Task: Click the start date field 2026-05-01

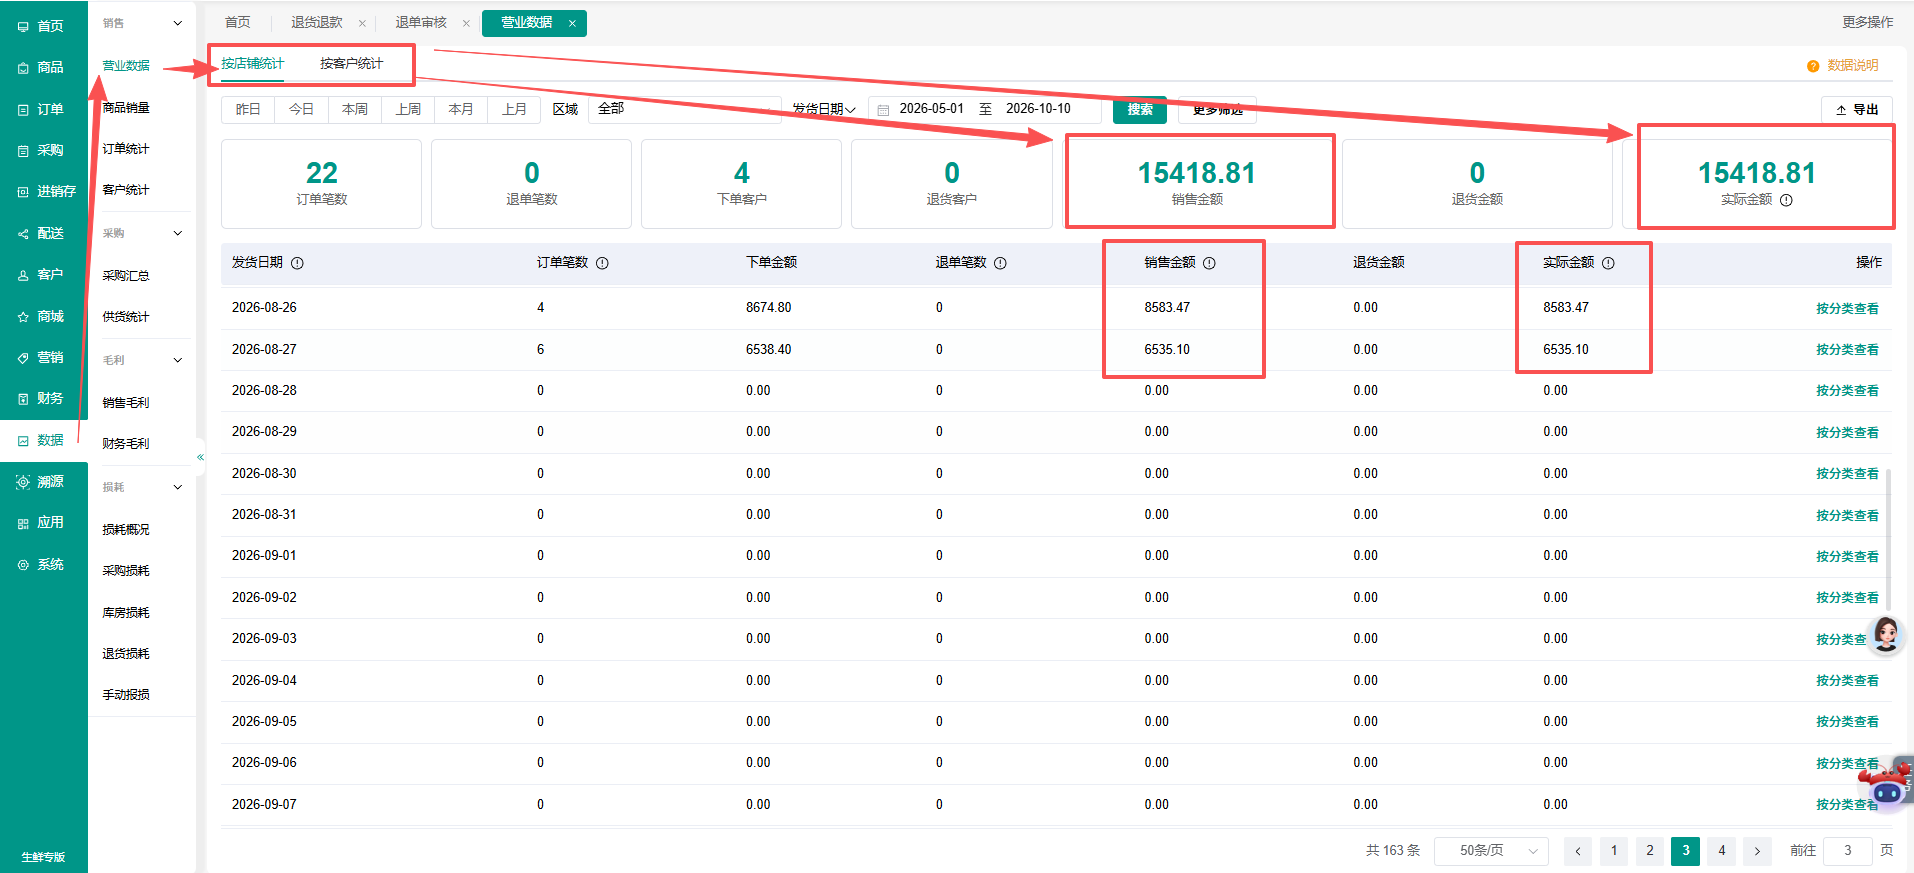Action: tap(932, 109)
